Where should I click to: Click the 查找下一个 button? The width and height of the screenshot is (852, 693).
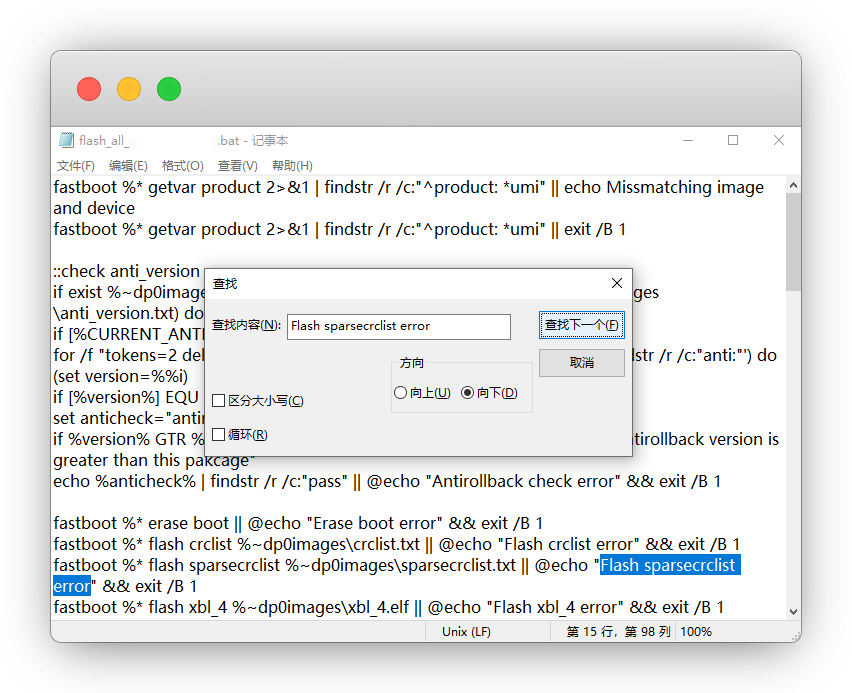tap(581, 326)
